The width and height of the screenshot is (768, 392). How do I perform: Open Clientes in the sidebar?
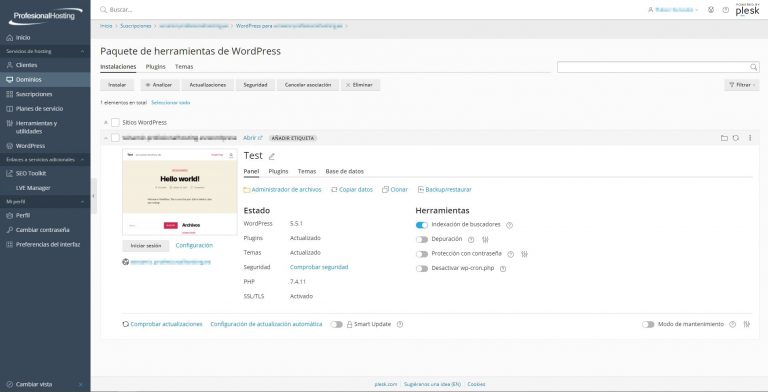26,65
